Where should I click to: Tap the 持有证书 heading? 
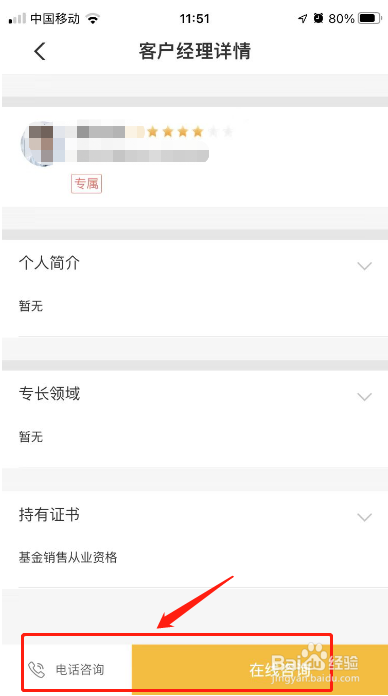[x=49, y=514]
